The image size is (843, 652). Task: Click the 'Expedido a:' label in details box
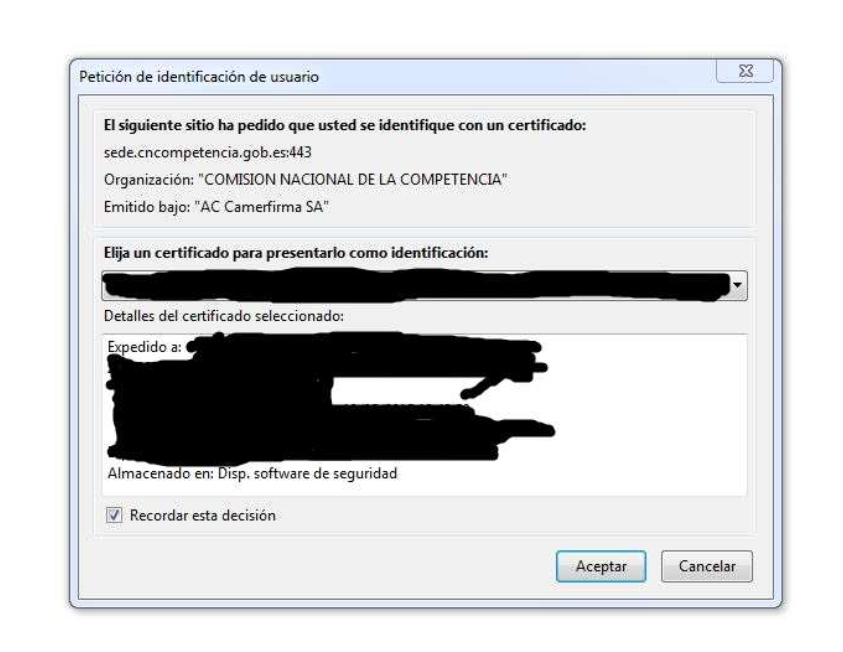click(145, 347)
